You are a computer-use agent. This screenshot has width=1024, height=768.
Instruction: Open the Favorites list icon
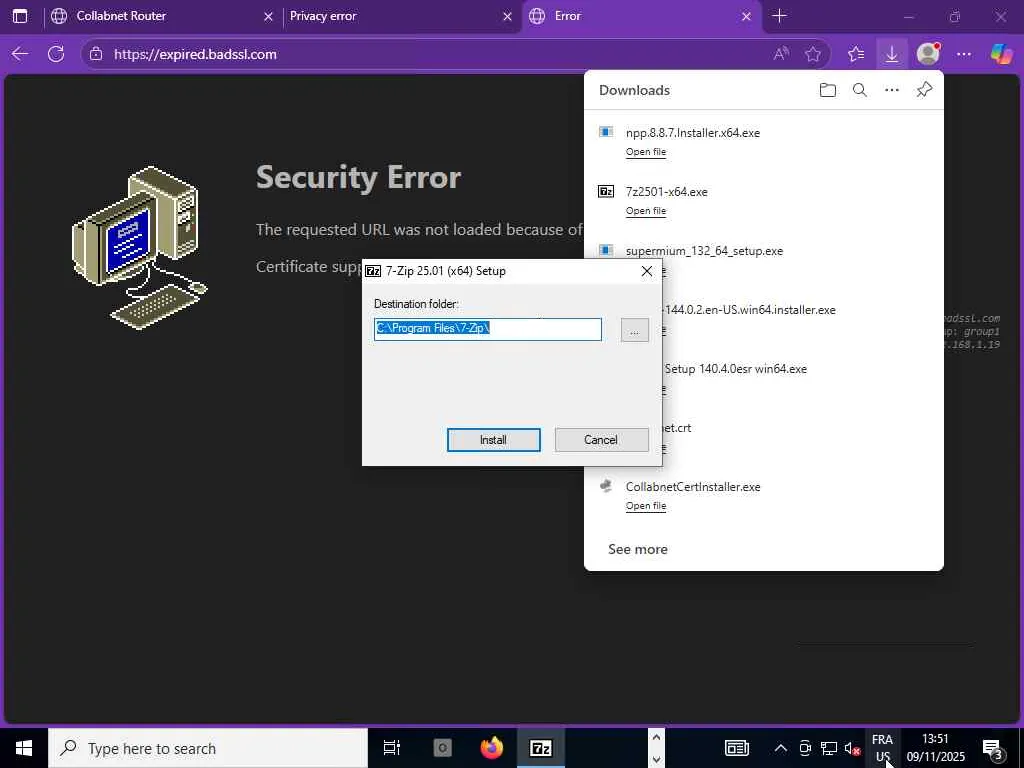pyautogui.click(x=856, y=54)
